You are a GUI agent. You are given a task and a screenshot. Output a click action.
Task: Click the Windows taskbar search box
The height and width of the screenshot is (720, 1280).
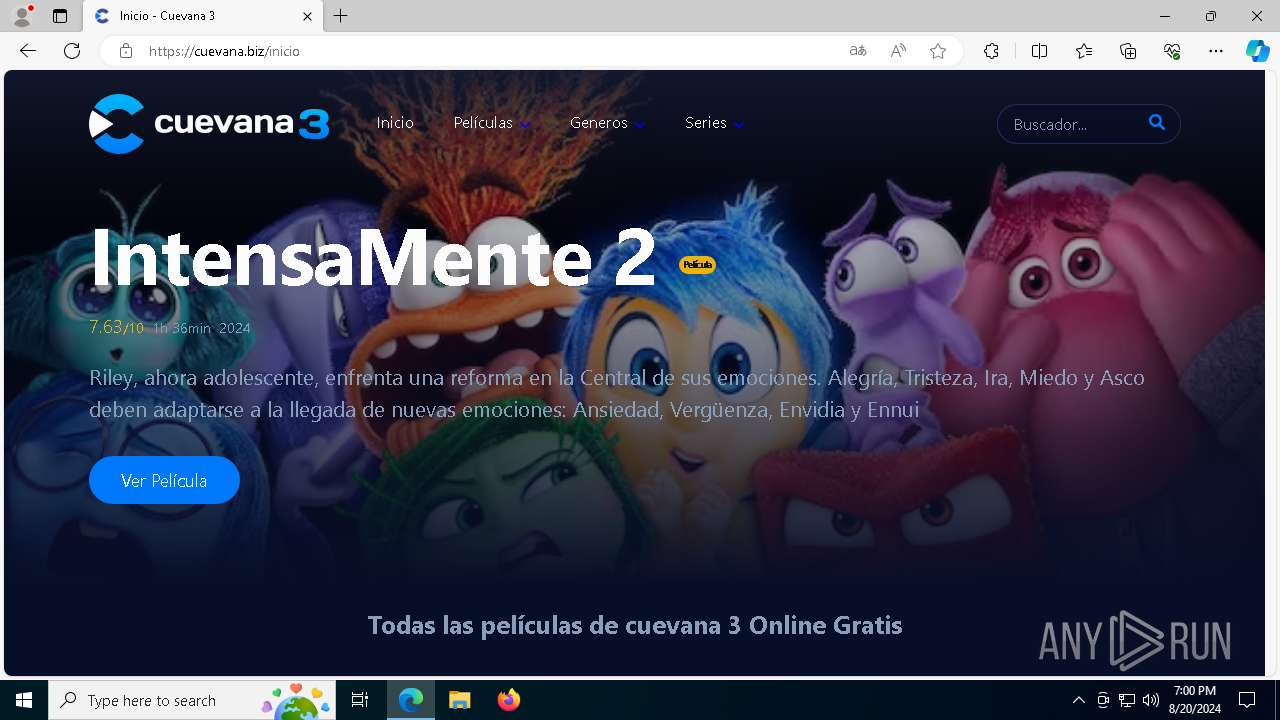tap(190, 700)
